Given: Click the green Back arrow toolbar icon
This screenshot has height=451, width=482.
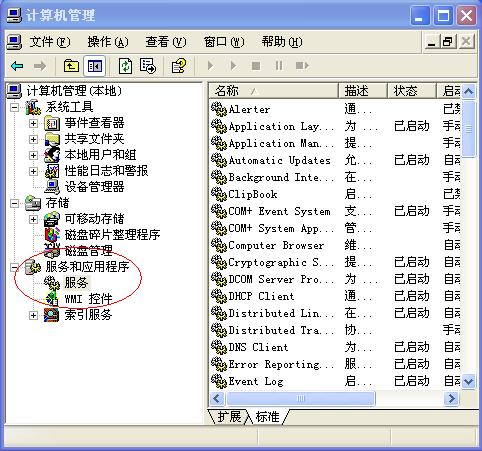Looking at the screenshot, I should click(17, 66).
